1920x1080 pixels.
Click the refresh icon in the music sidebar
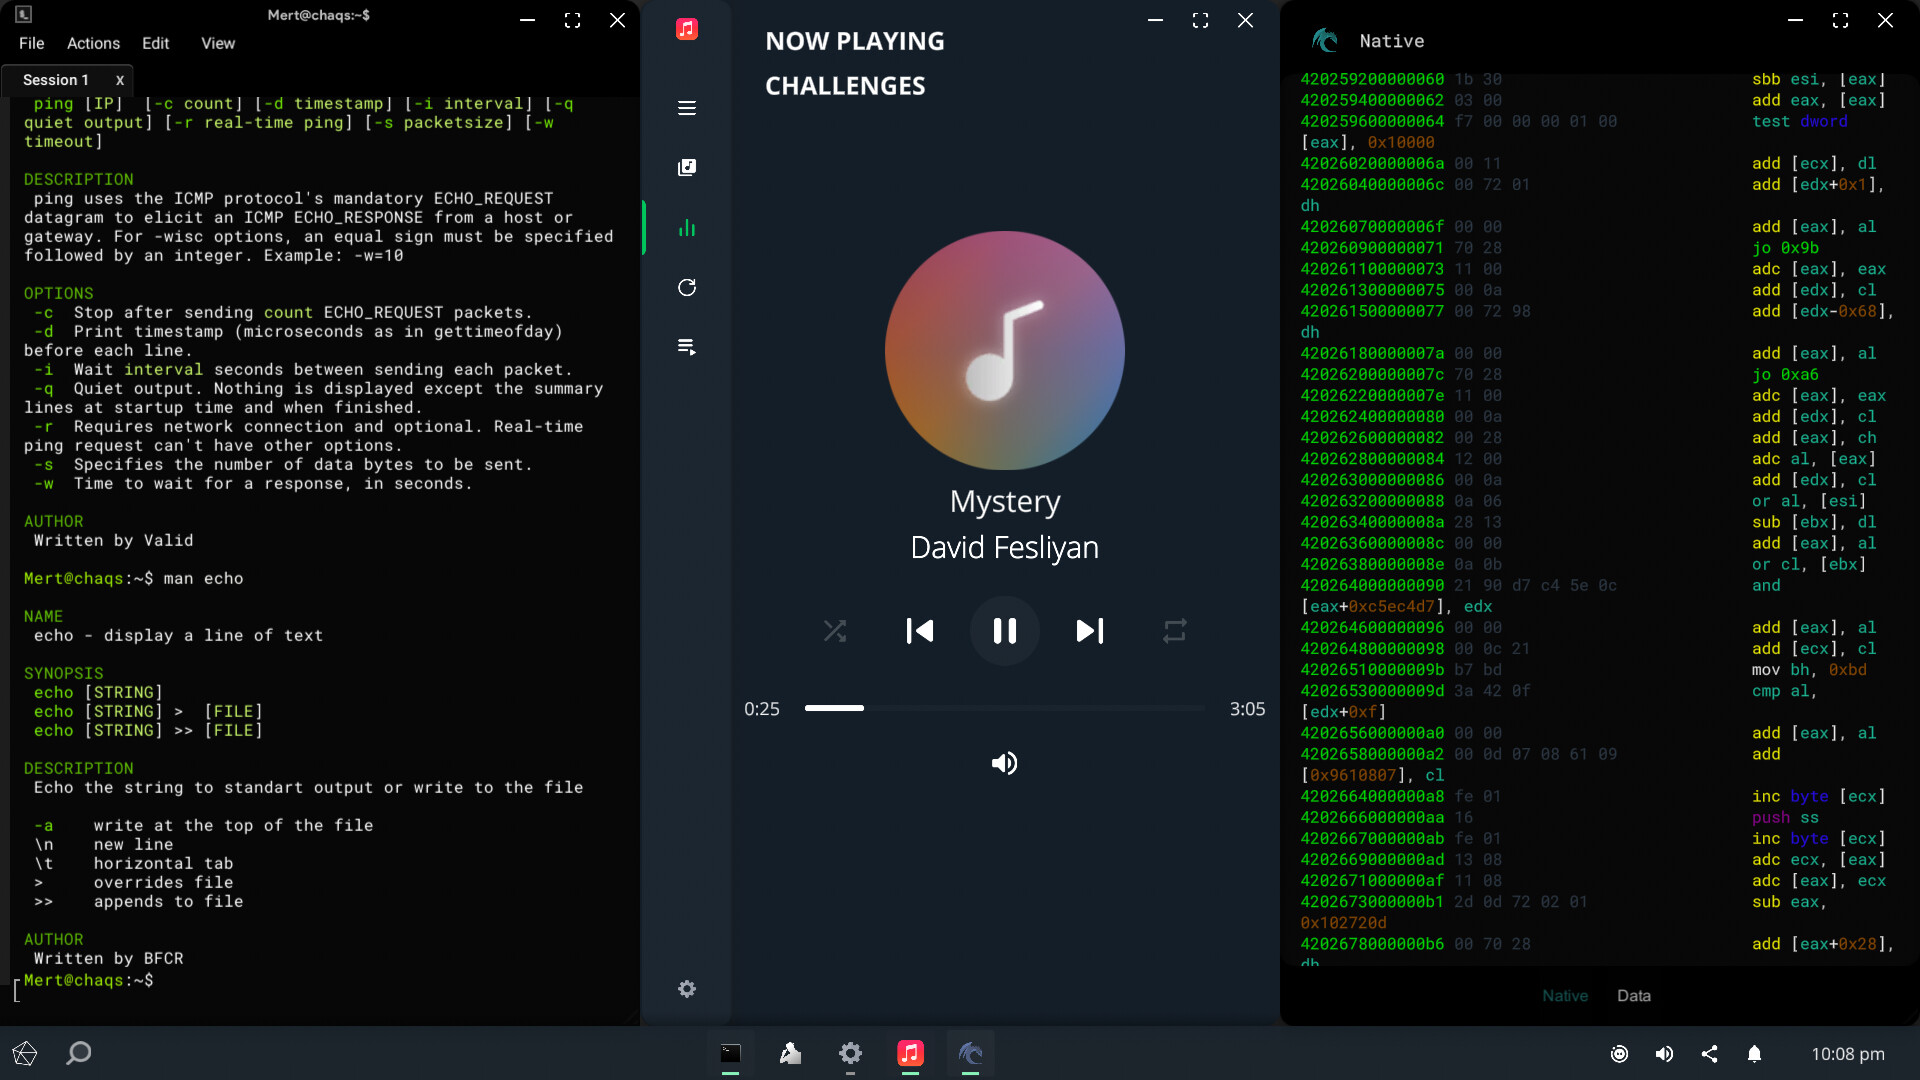(687, 287)
